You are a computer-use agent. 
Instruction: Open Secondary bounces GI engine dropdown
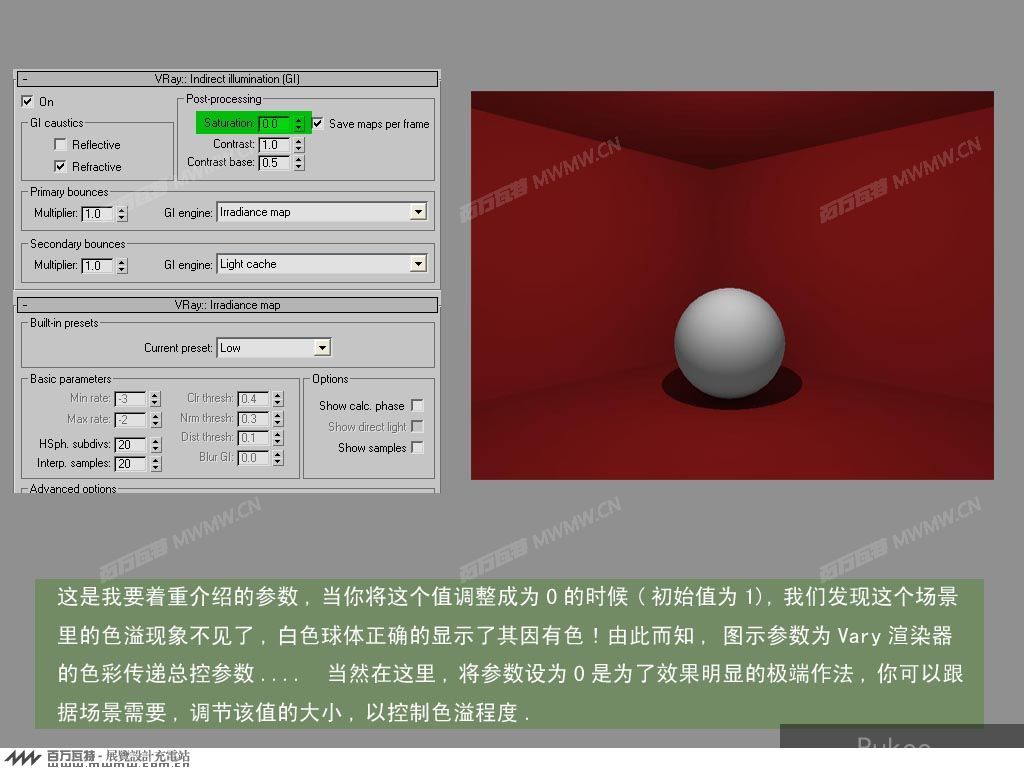click(x=418, y=264)
